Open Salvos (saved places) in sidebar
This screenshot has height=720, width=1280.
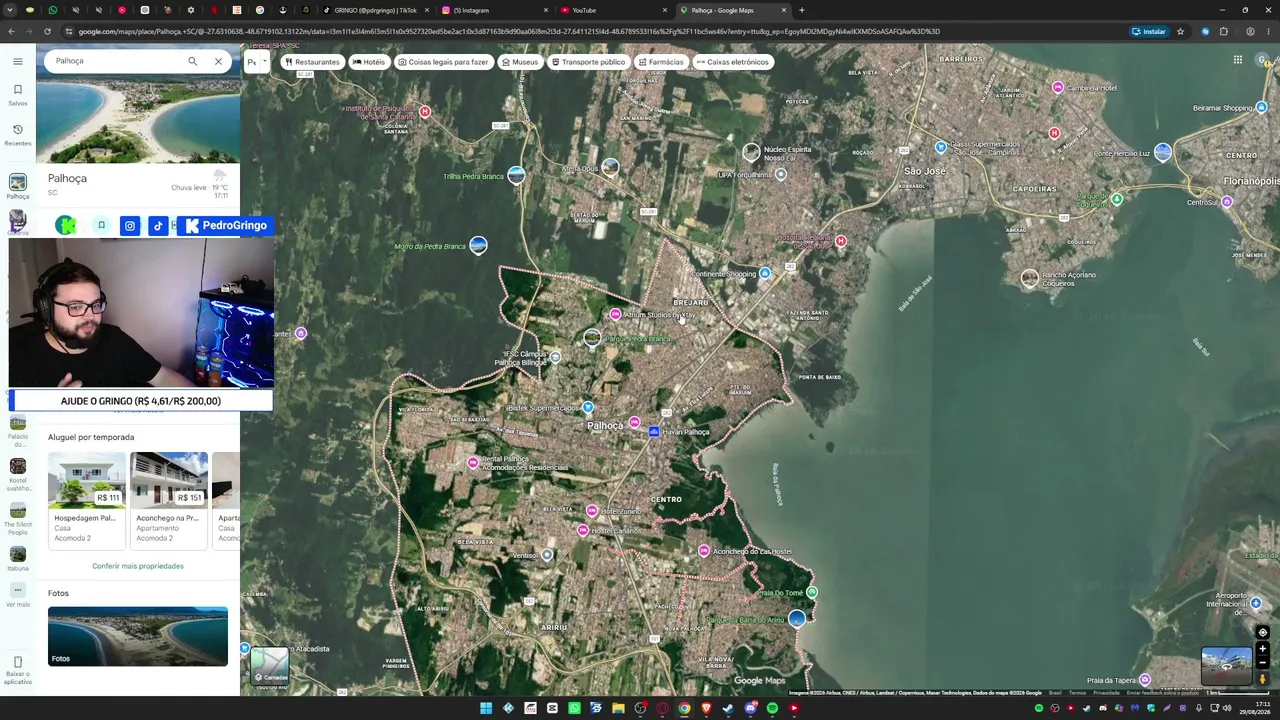click(18, 95)
